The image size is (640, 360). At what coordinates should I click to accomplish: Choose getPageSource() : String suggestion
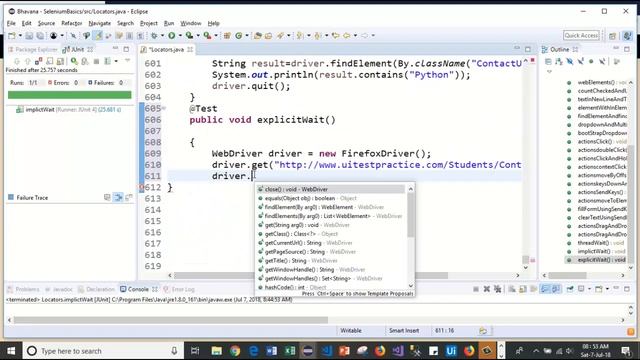point(331,252)
